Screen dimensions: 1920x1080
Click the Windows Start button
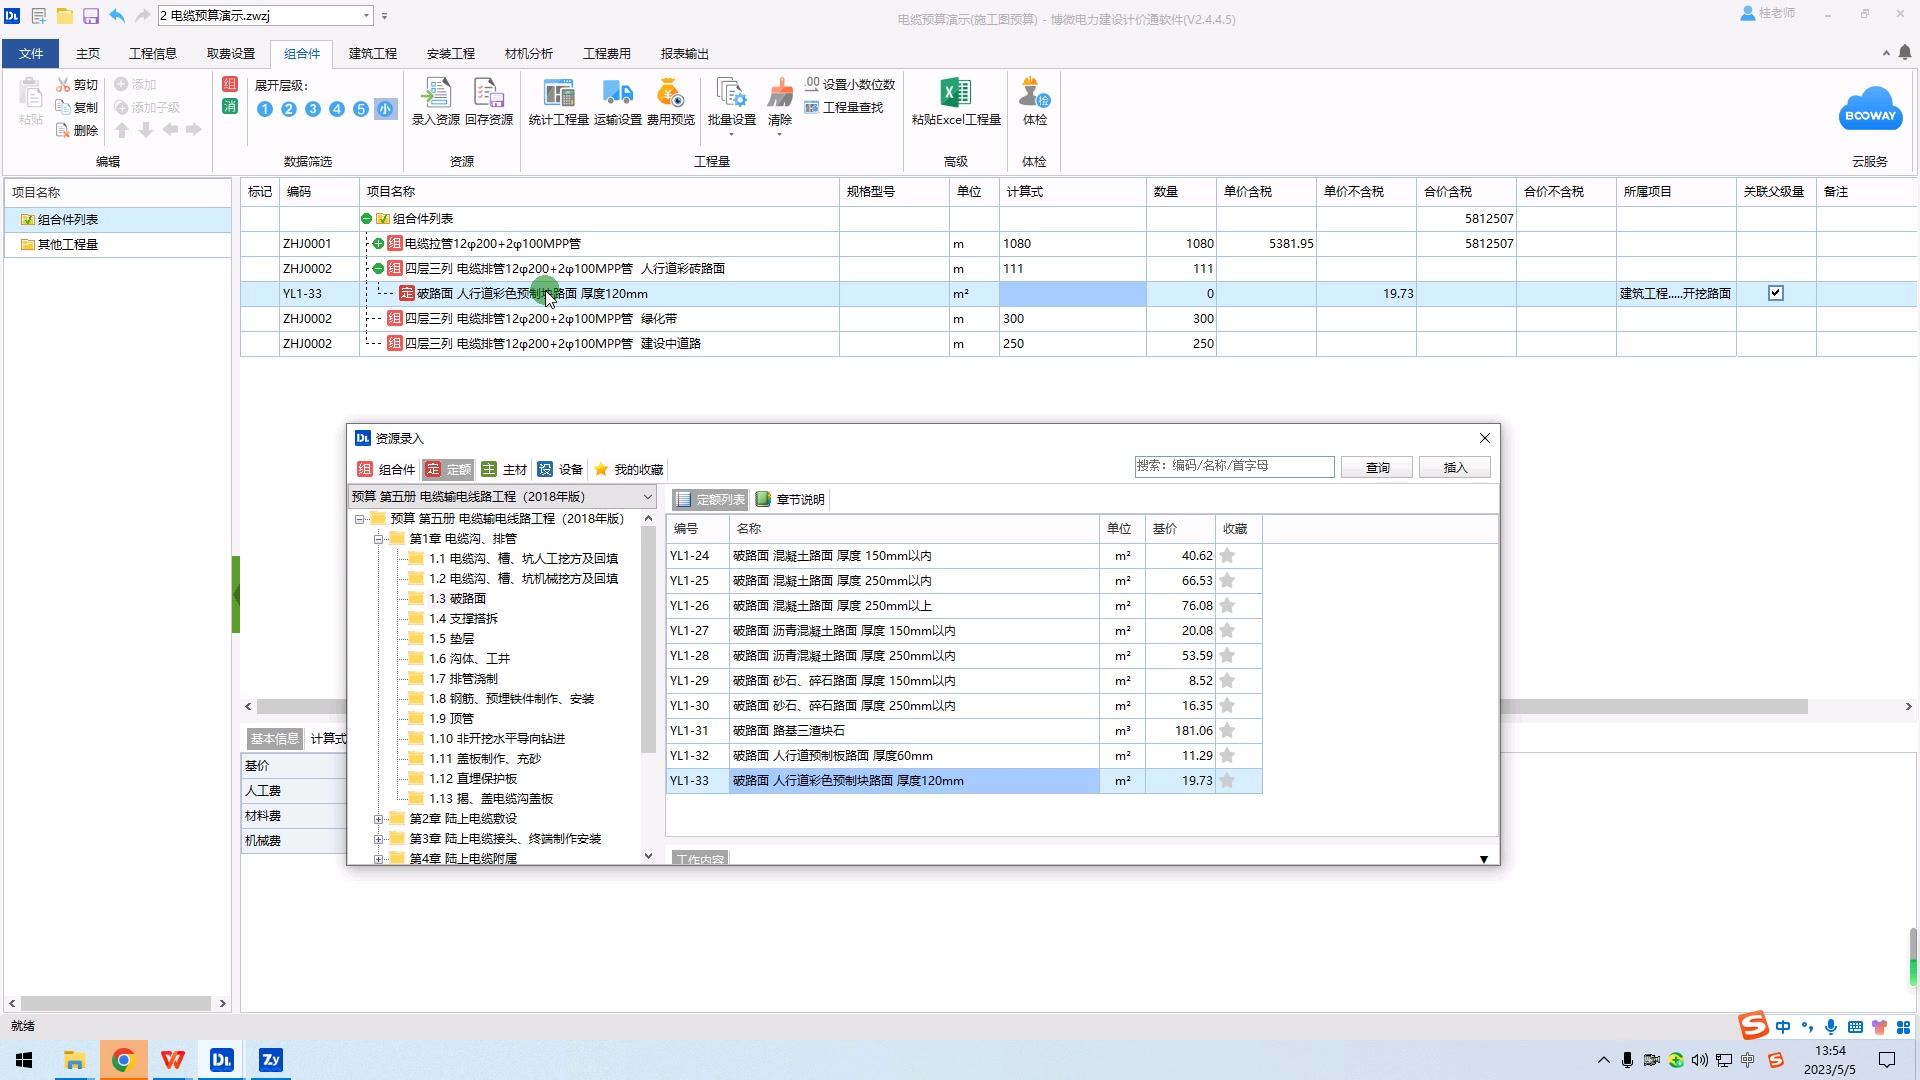pos(24,1060)
